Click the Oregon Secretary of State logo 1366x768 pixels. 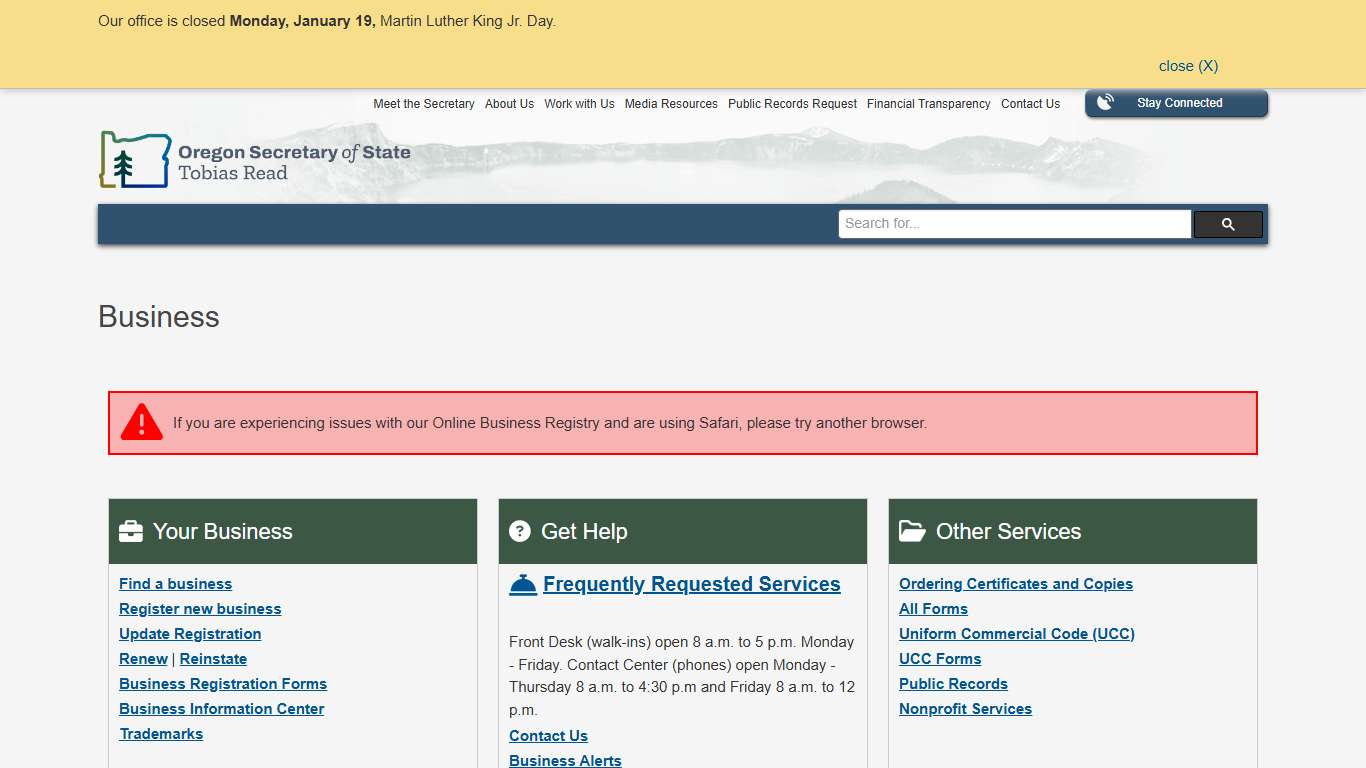[255, 161]
